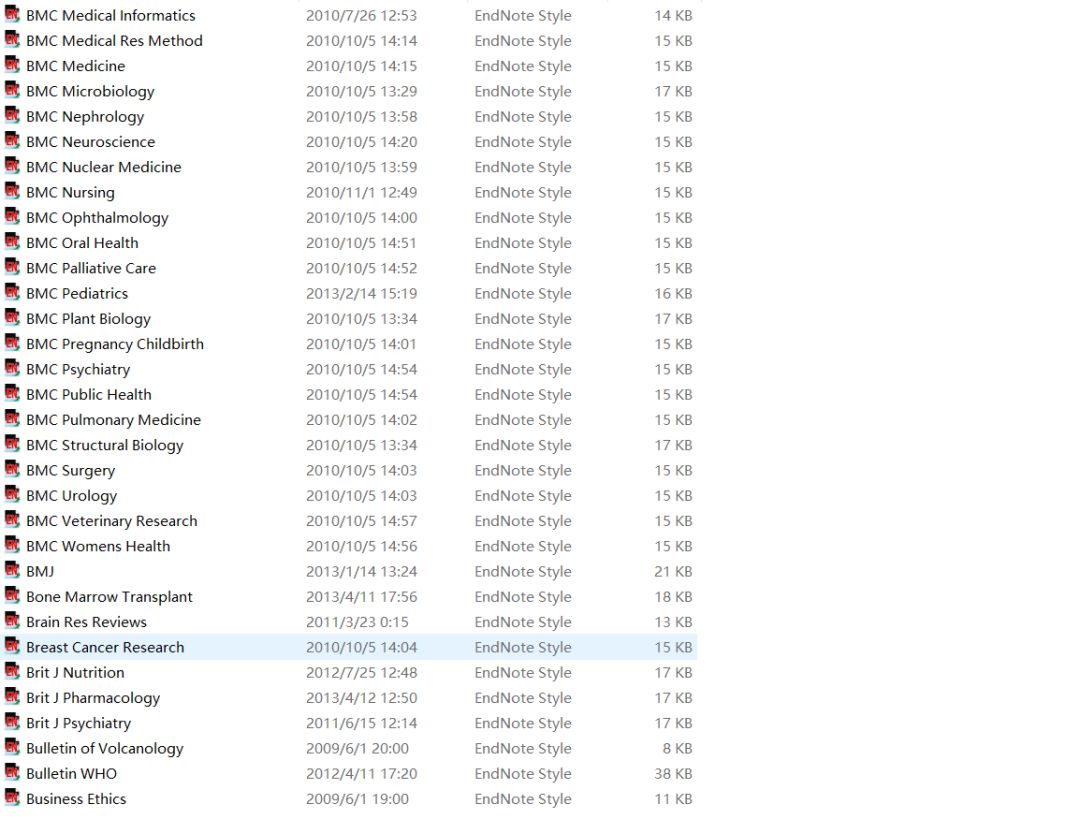Screen dimensions: 1080x819
Task: Select the icon beside BMC Veterinary Research
Action: [x=12, y=519]
